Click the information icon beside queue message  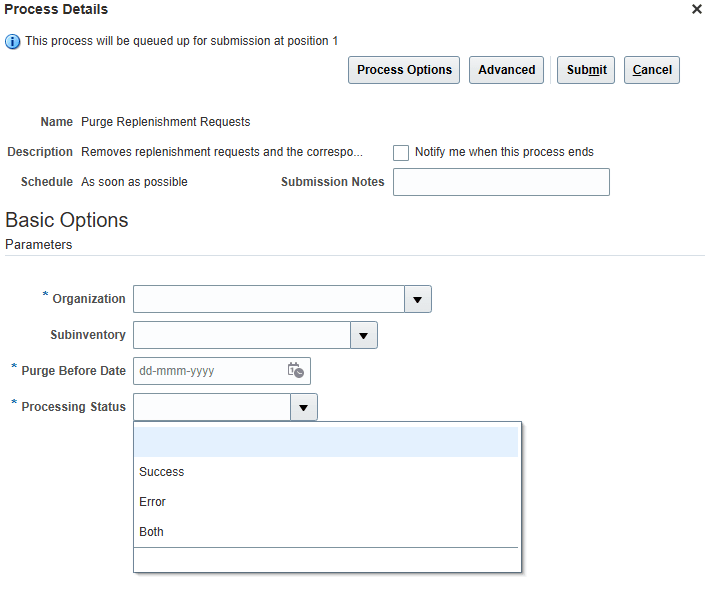(x=13, y=41)
